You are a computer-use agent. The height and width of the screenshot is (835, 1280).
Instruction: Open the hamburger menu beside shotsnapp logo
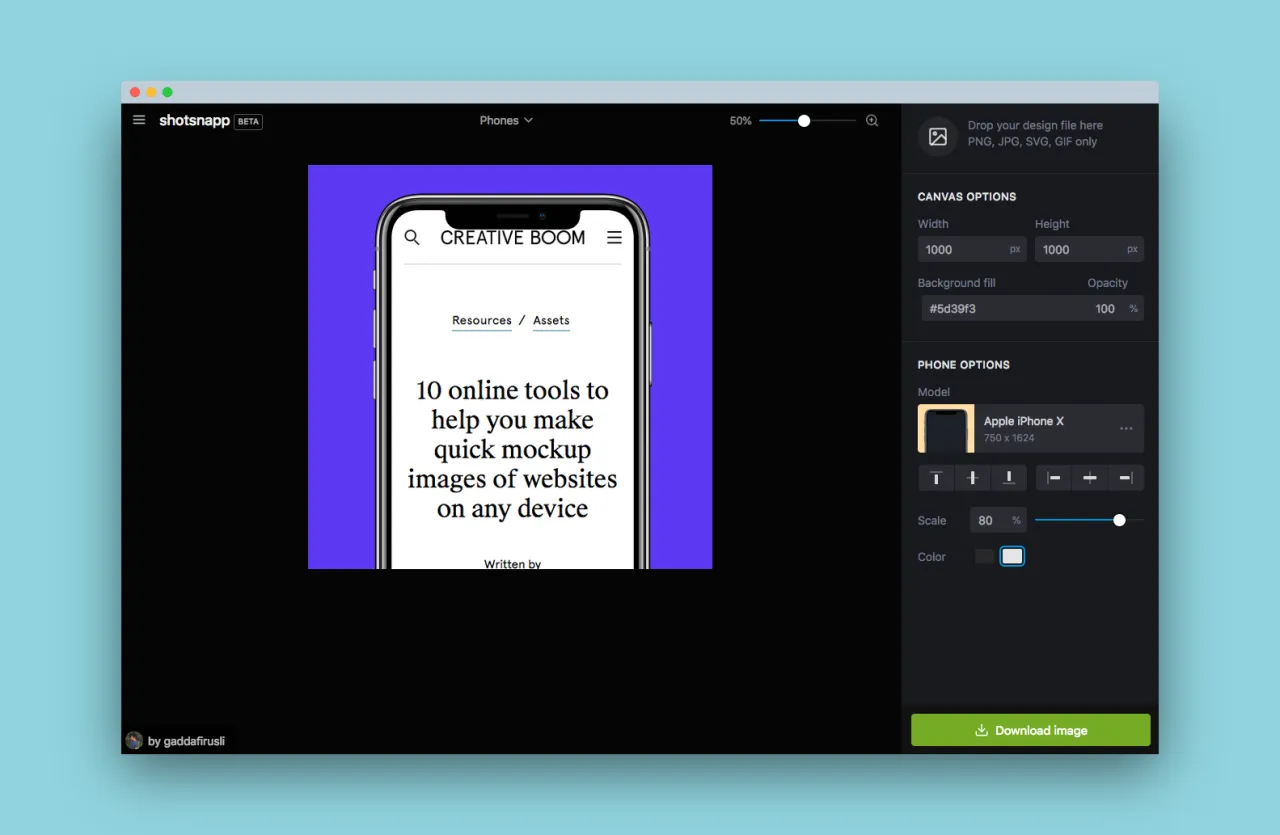click(139, 120)
